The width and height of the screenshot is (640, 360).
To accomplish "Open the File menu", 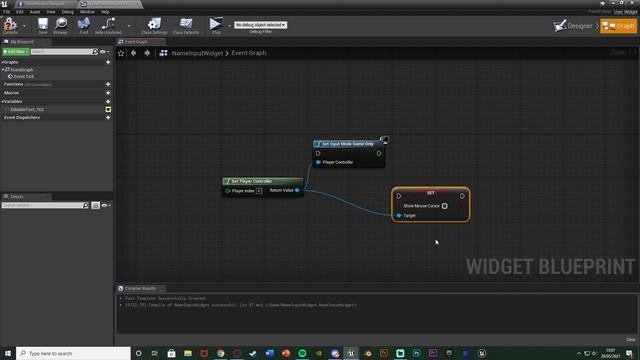I will coord(7,12).
